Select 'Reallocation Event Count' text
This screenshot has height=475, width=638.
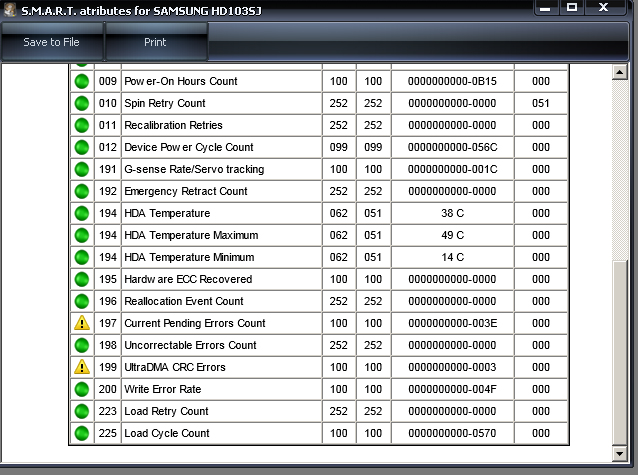coord(184,301)
